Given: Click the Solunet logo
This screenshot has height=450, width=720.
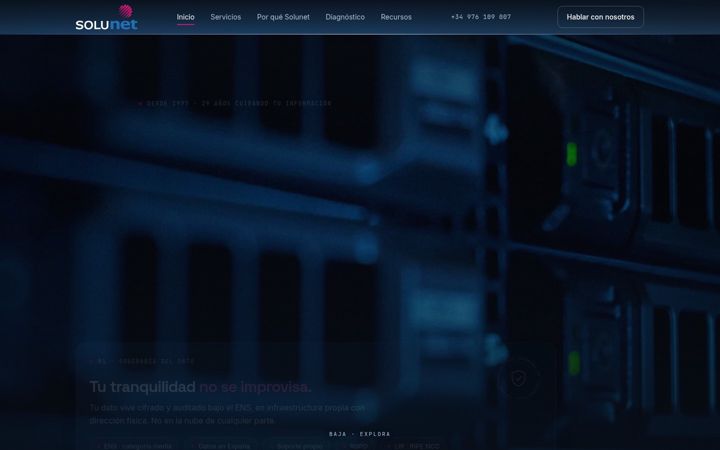Looking at the screenshot, I should 107,17.
